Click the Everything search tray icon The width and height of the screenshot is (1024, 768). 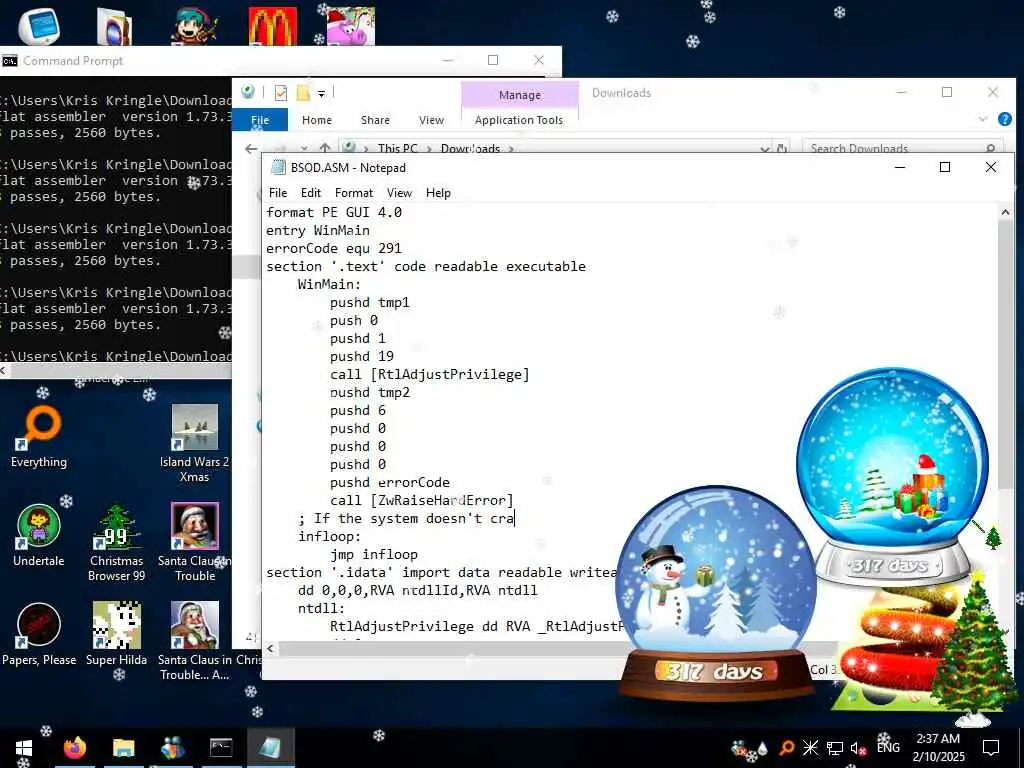point(787,748)
